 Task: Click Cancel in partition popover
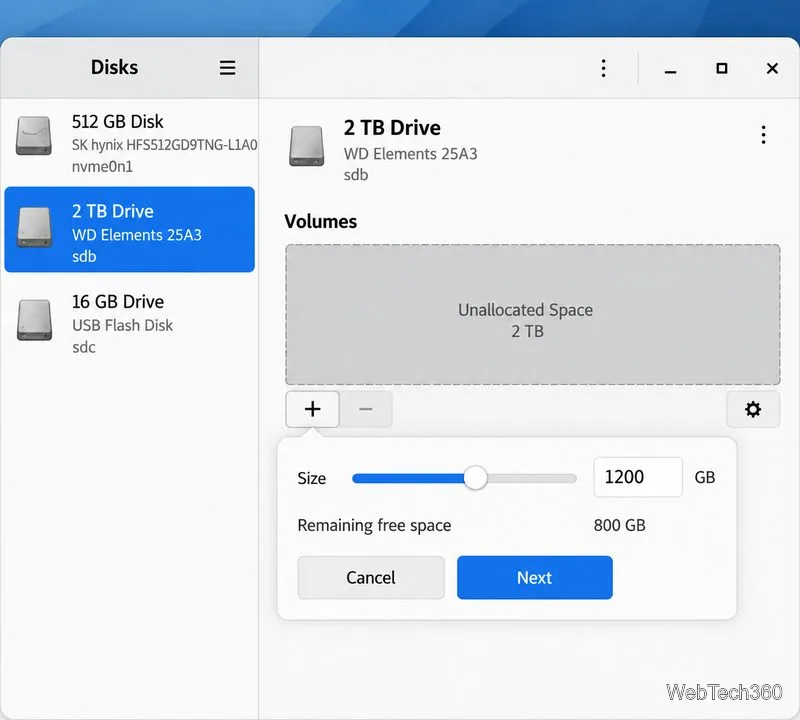pos(371,577)
